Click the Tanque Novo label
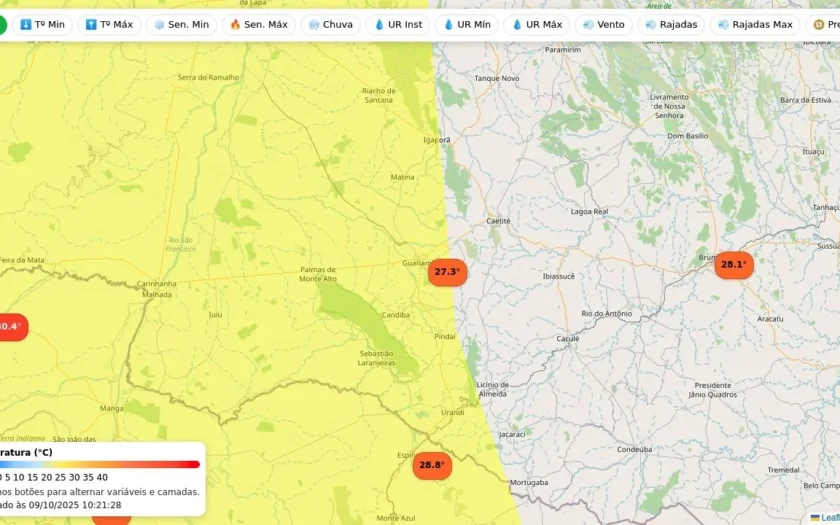 (497, 78)
